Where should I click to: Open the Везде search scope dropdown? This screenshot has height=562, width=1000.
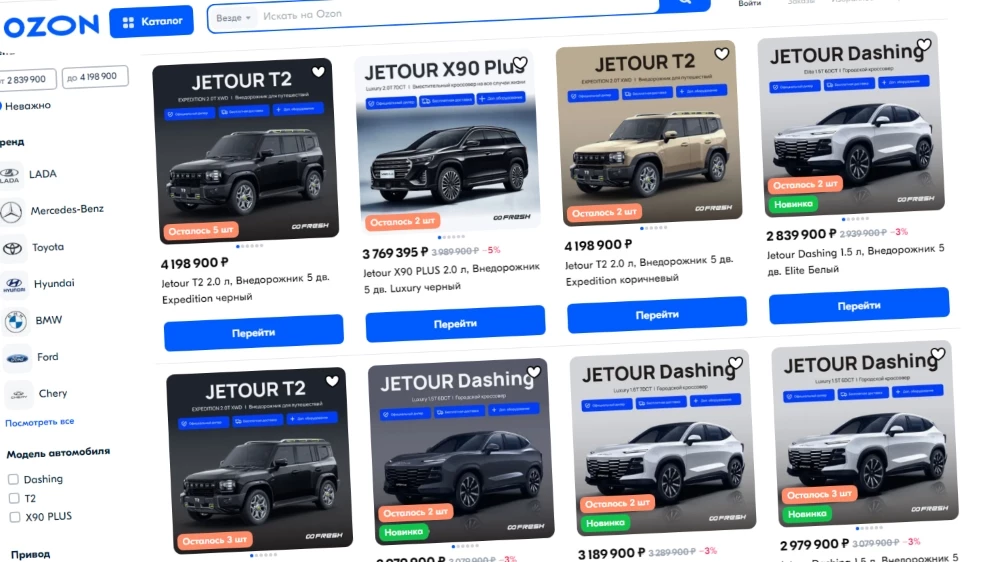click(233, 18)
